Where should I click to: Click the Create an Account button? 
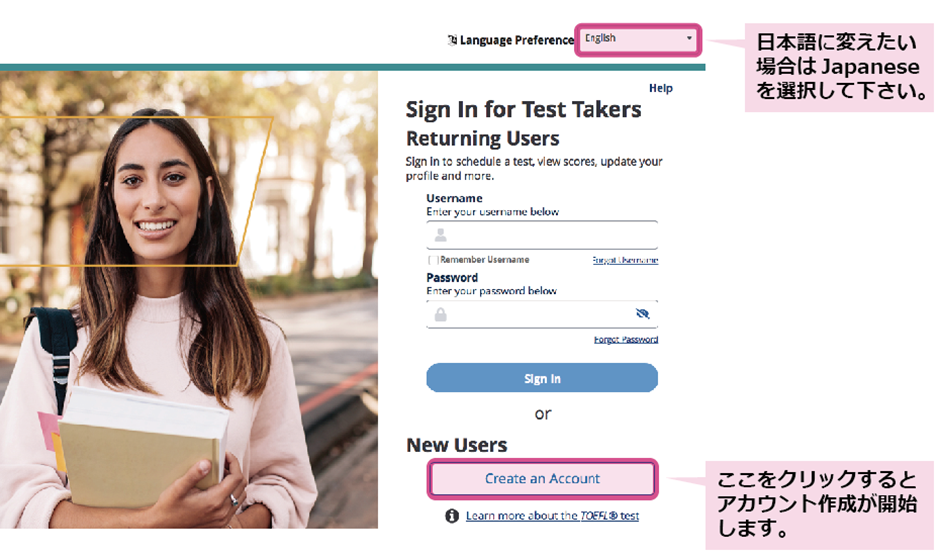click(x=543, y=479)
